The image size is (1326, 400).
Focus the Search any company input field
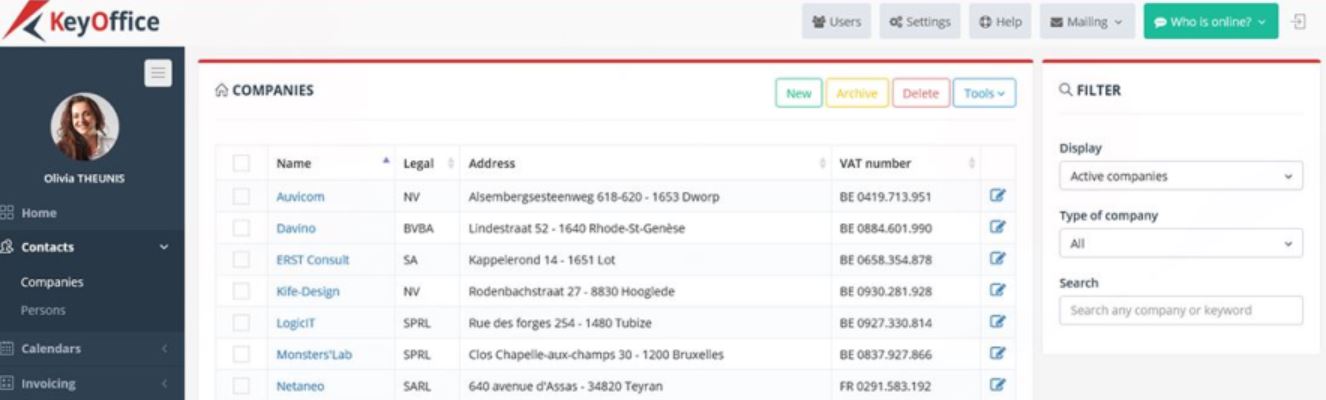(x=1181, y=310)
